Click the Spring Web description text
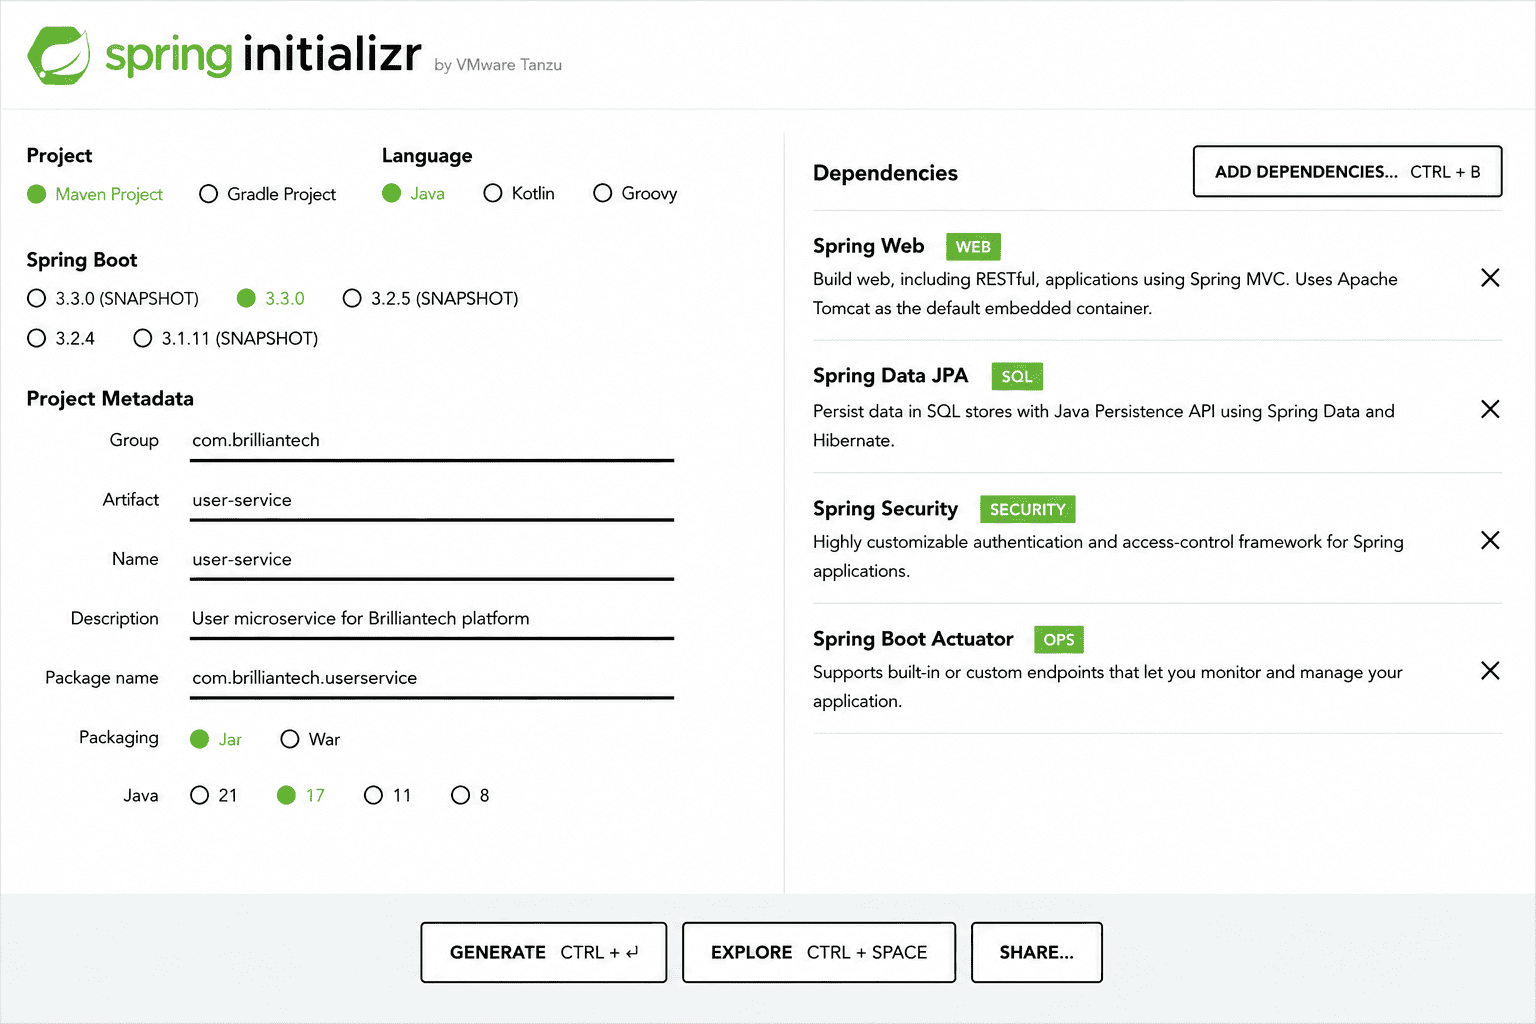Screen dimensions: 1536x1024 (x=1105, y=294)
